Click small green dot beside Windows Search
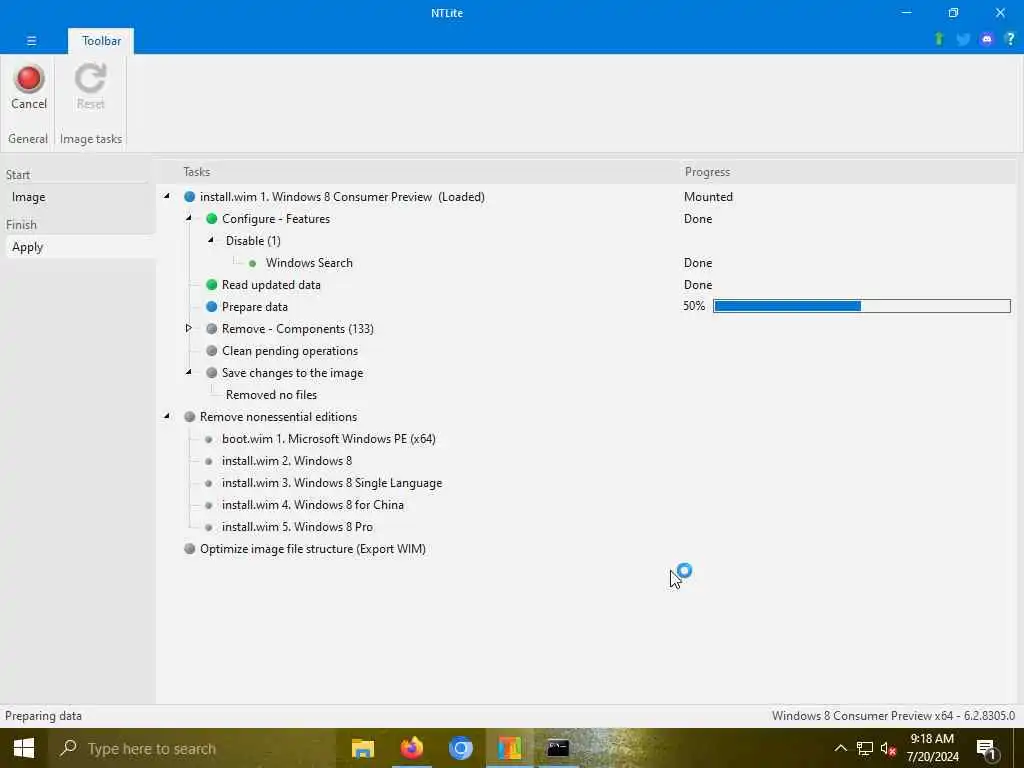Image resolution: width=1024 pixels, height=768 pixels. [x=253, y=263]
